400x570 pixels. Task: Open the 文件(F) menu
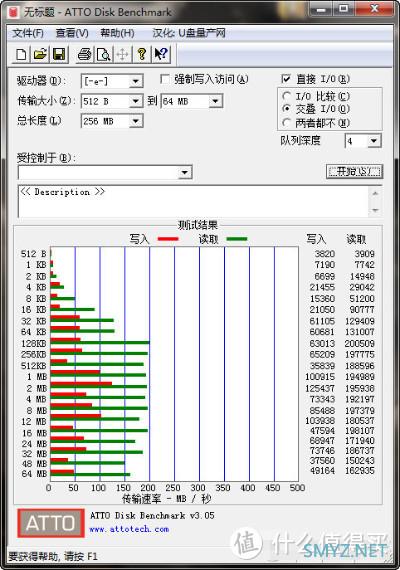[x=28, y=33]
